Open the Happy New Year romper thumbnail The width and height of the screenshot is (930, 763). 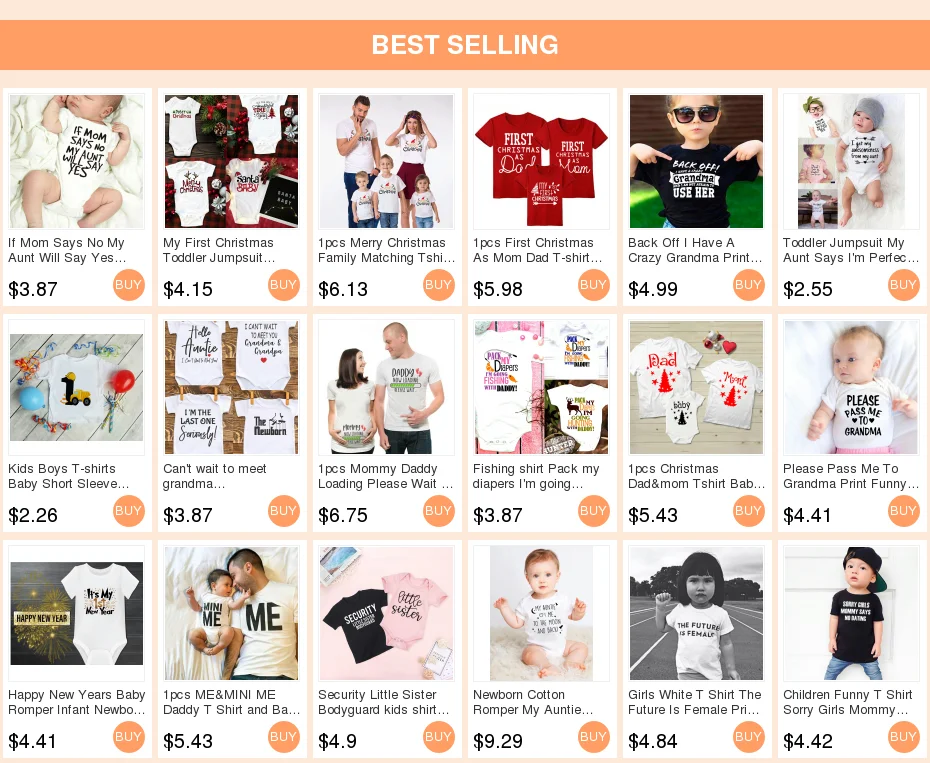coord(77,613)
